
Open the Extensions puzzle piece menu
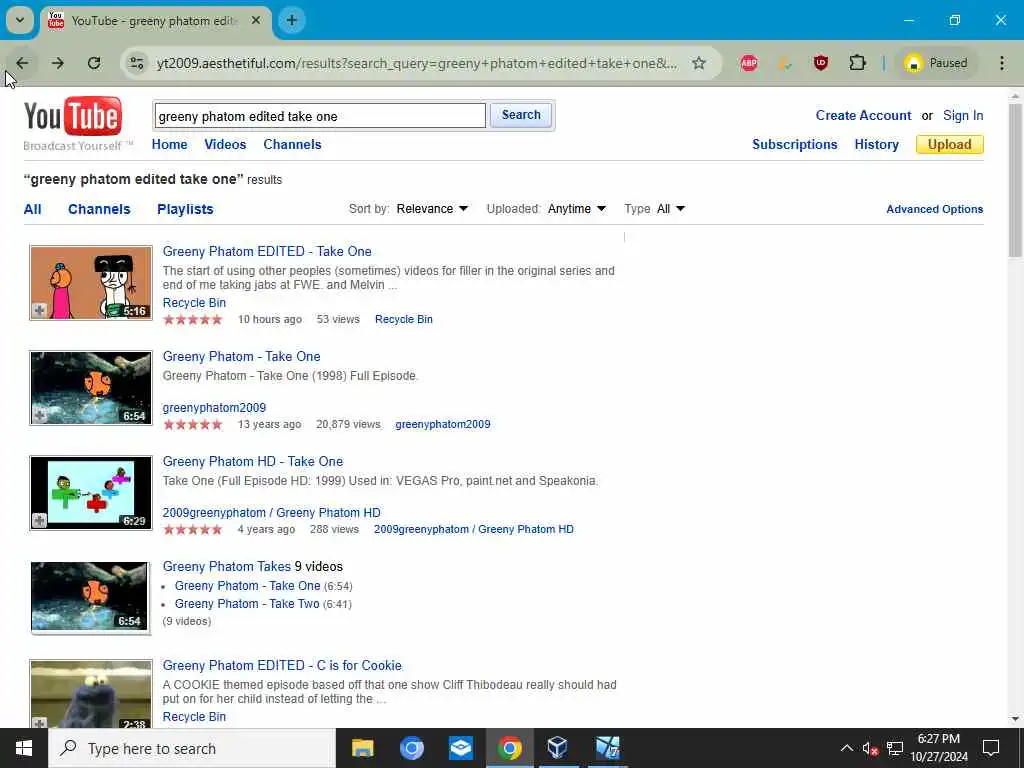[857, 63]
